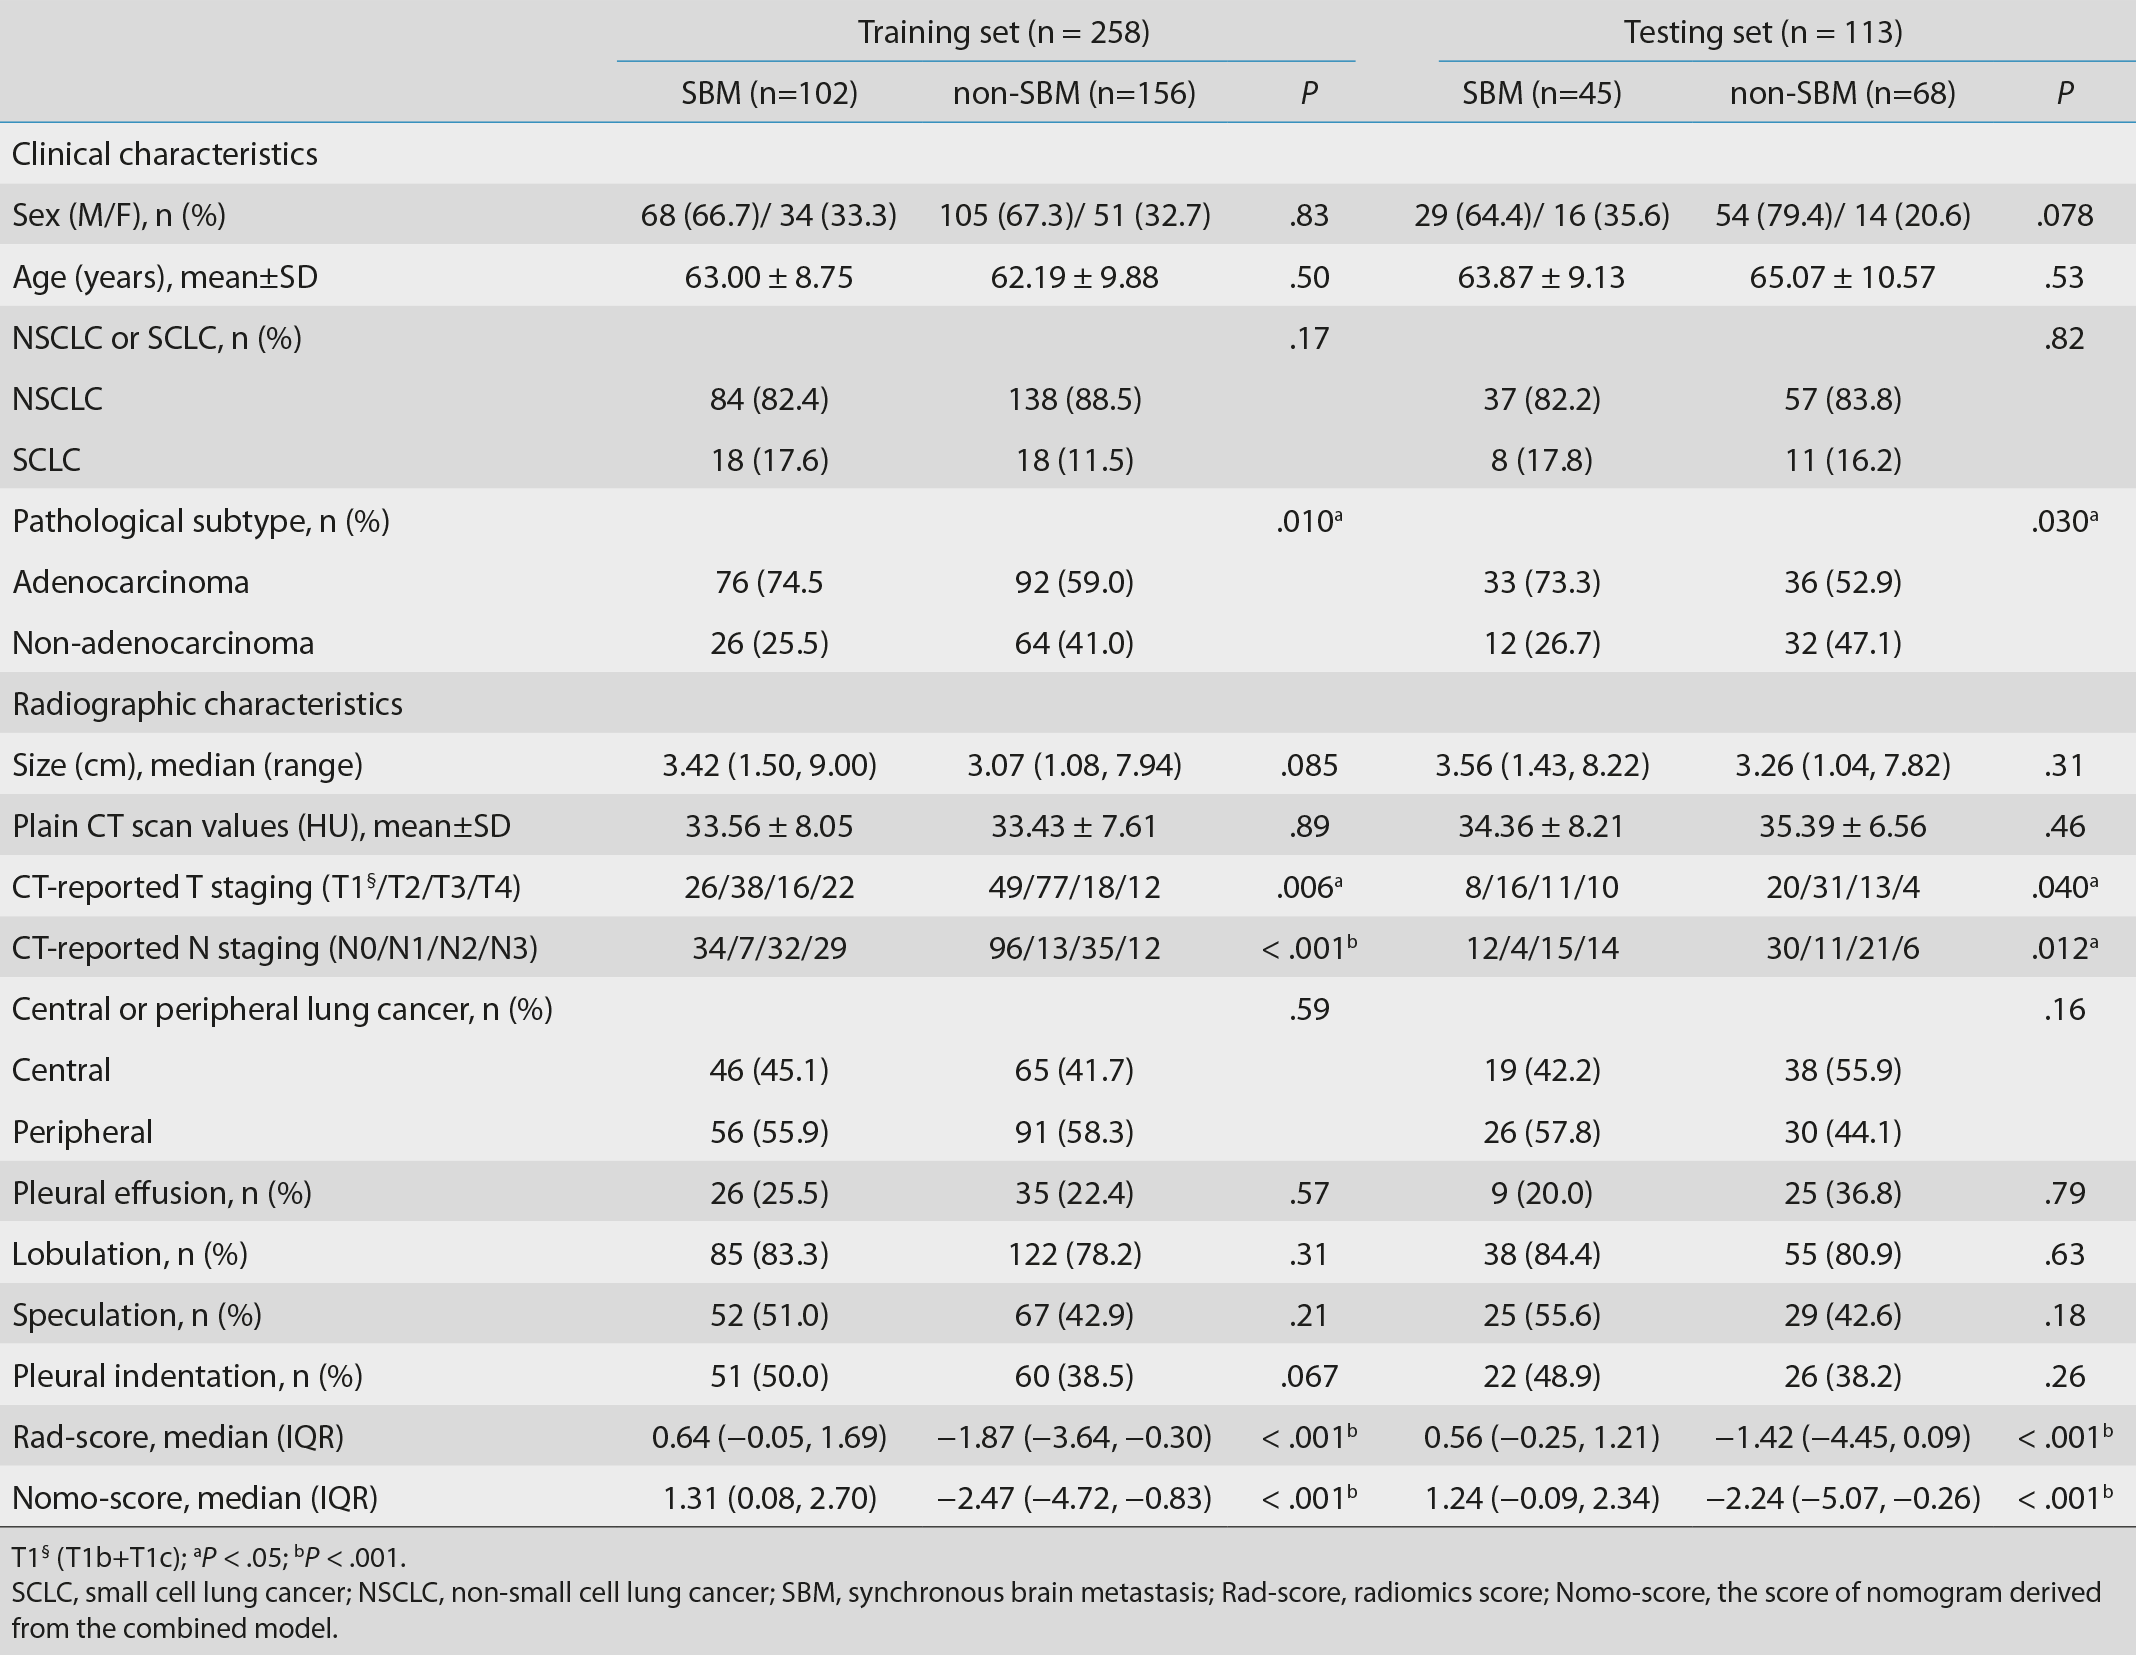Viewport: 2136px width, 1655px height.
Task: Select the '91 (58.3)' Peripheral cell
Action: click(1074, 1132)
